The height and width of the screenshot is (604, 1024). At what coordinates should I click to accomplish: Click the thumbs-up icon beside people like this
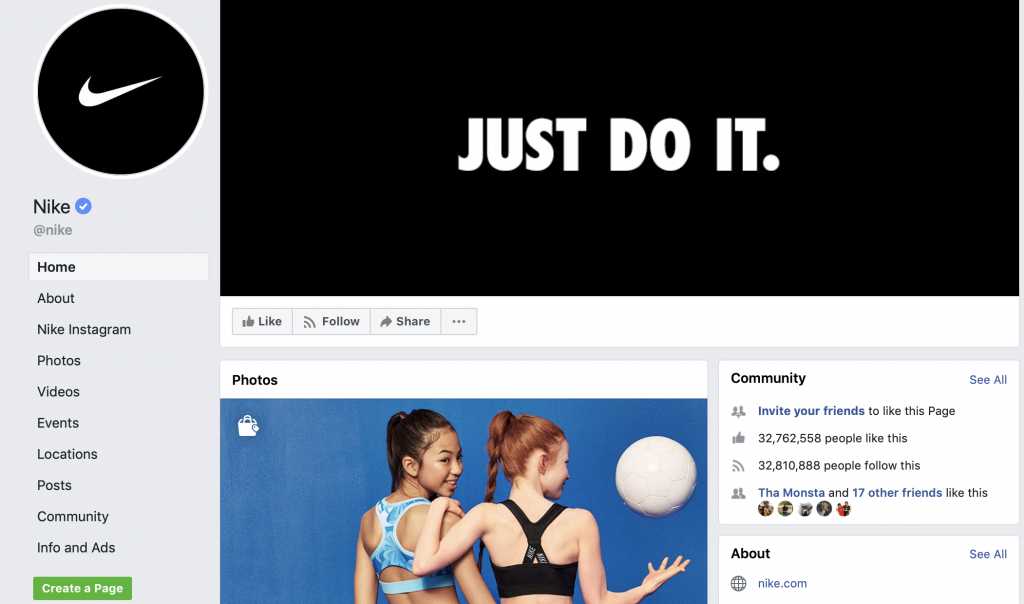739,438
